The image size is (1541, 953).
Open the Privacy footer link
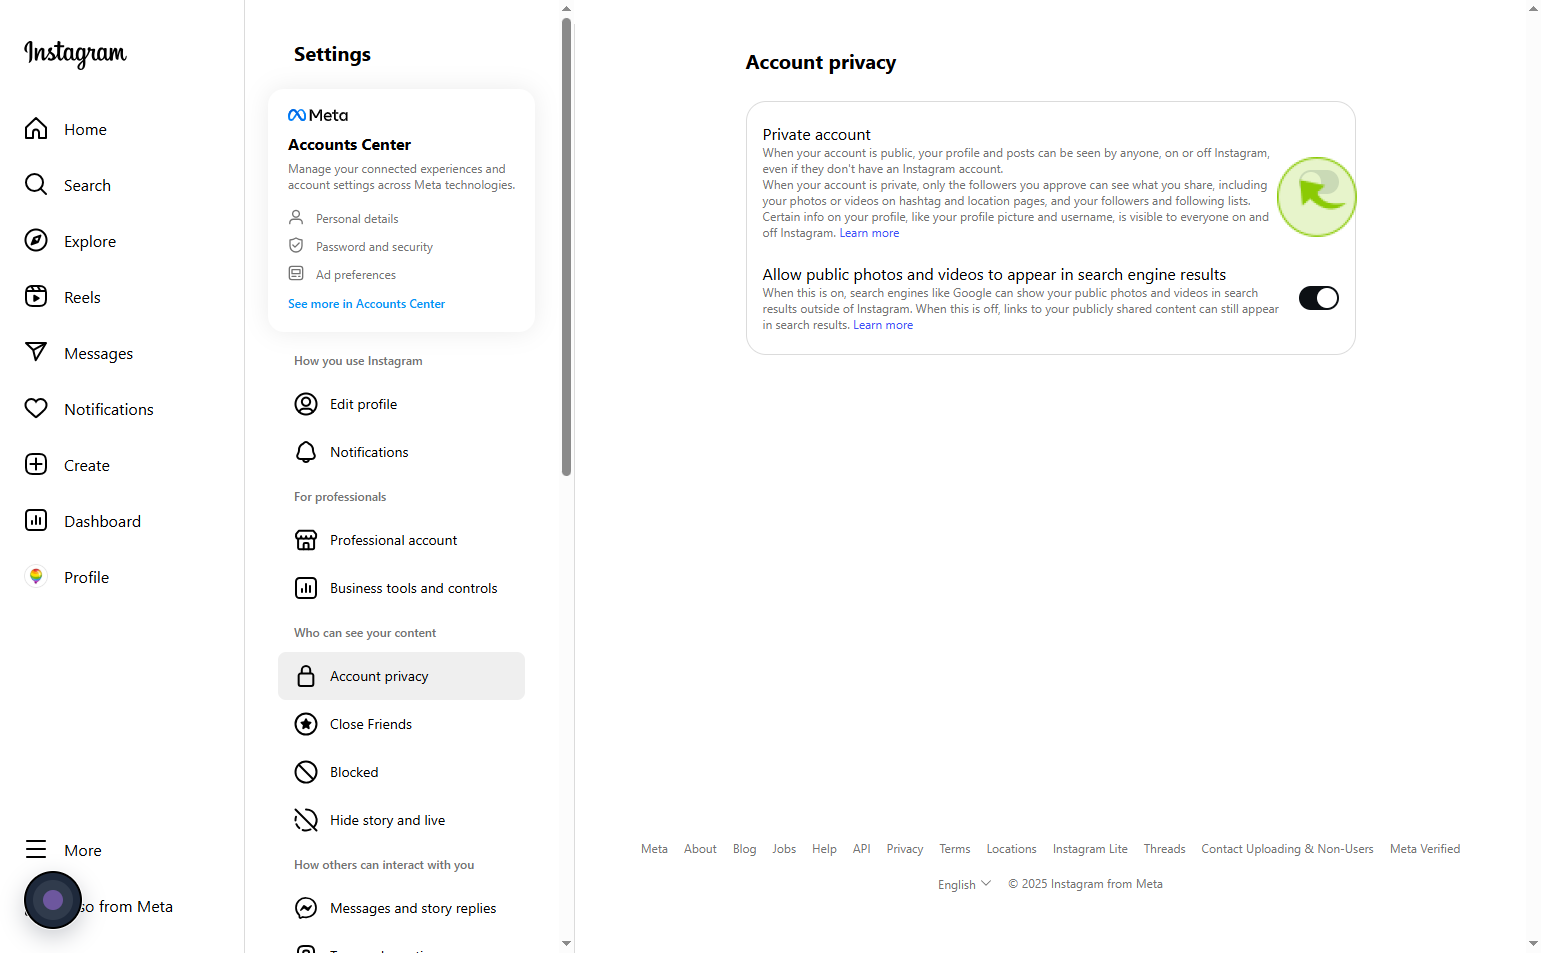pos(904,849)
